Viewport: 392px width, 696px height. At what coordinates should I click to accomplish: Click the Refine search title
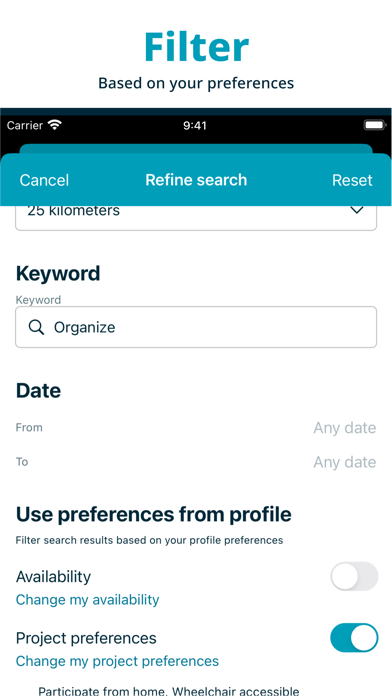pos(196,180)
